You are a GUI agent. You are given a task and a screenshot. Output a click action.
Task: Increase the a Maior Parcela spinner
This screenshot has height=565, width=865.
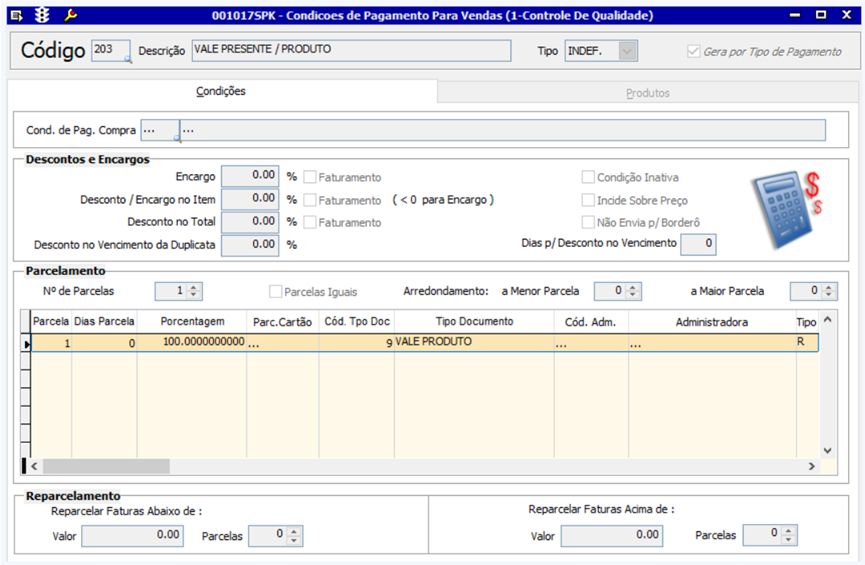830,287
